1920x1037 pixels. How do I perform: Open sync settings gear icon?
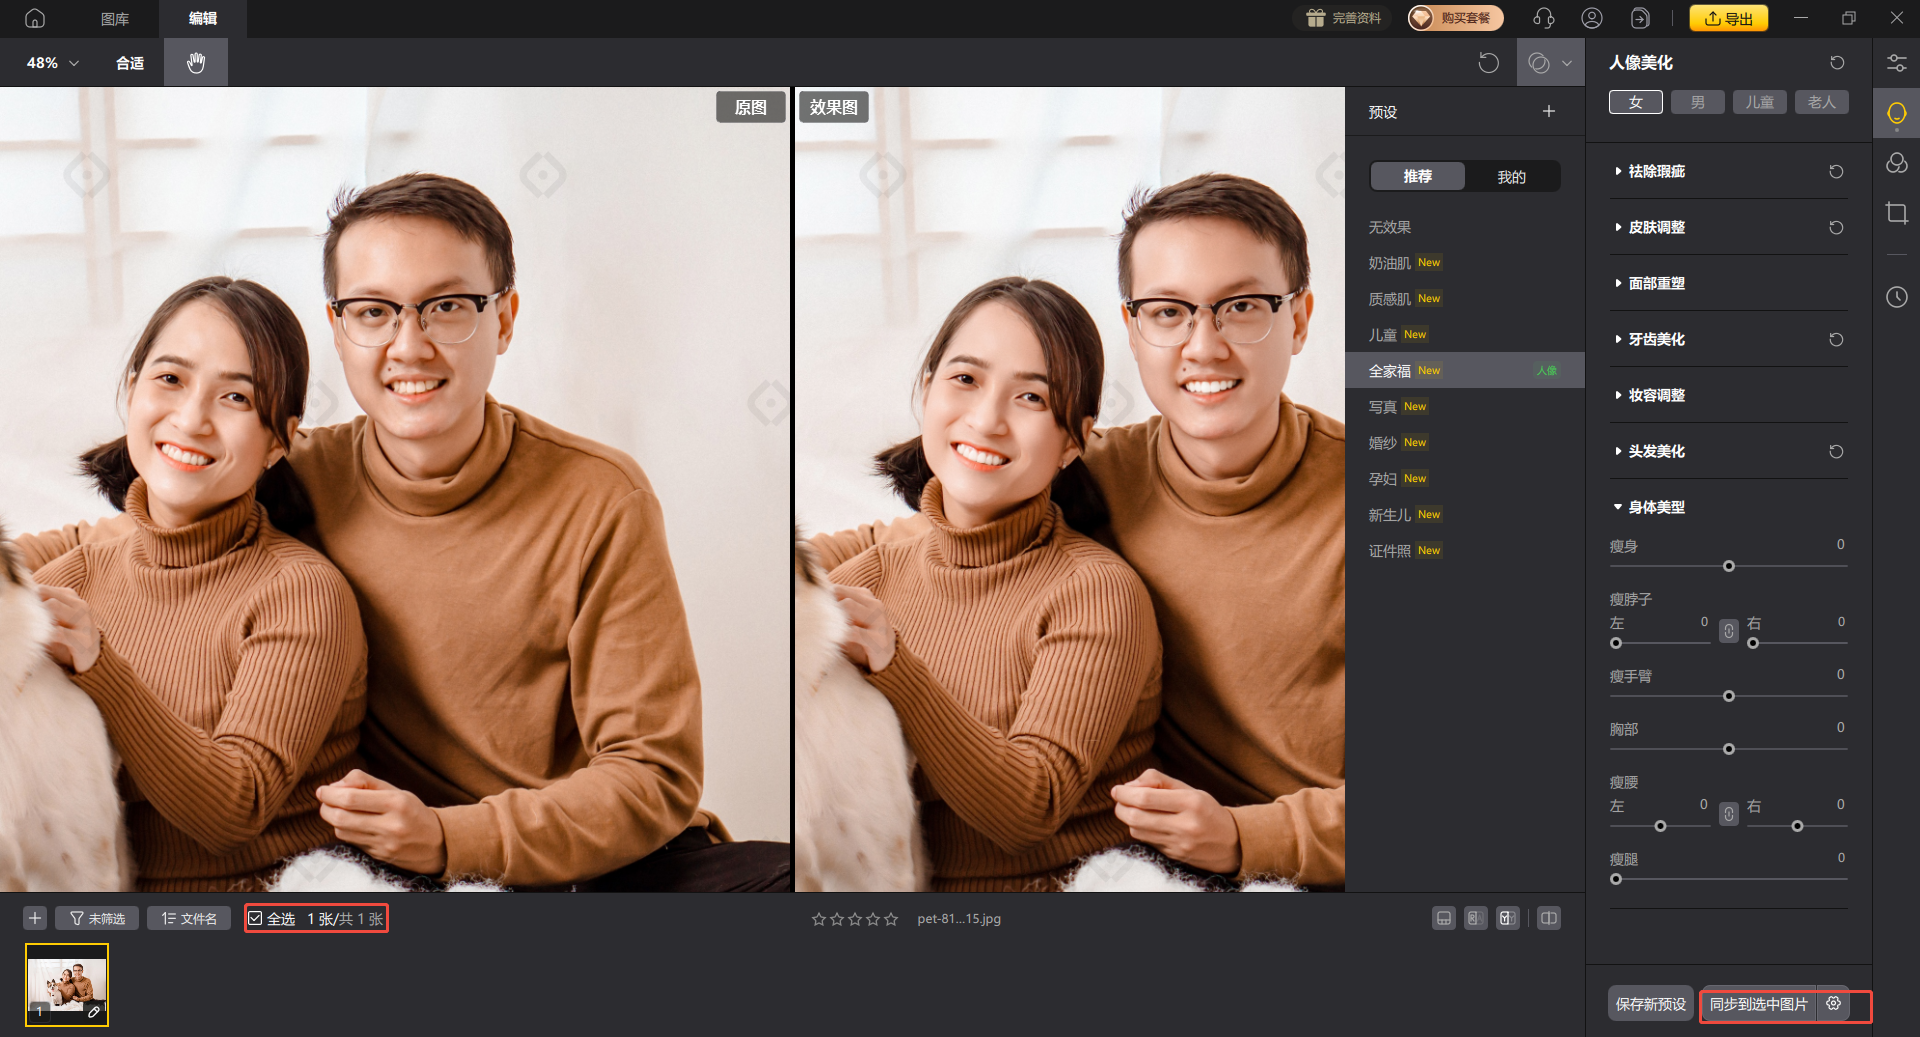1833,1003
